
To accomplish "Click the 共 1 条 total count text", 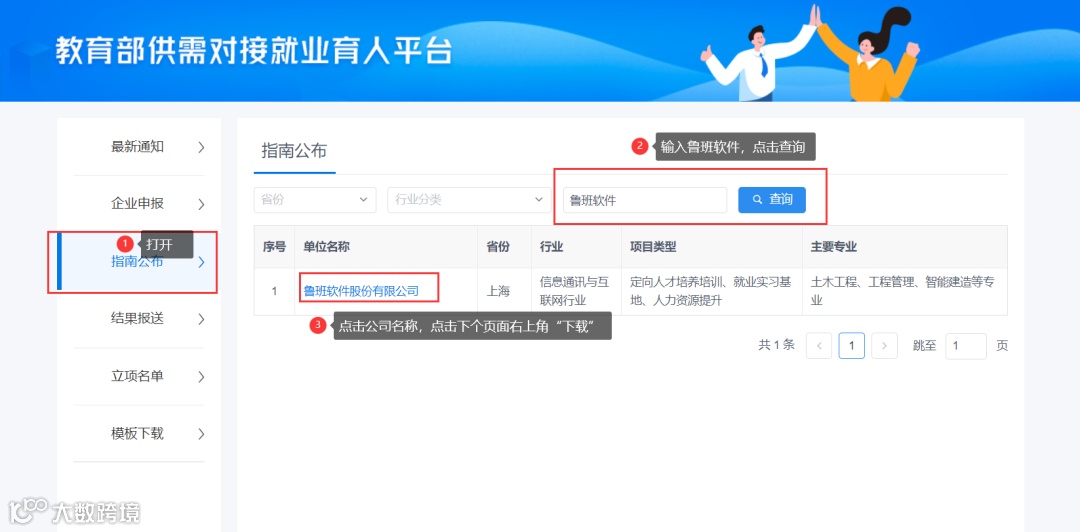I will 776,345.
